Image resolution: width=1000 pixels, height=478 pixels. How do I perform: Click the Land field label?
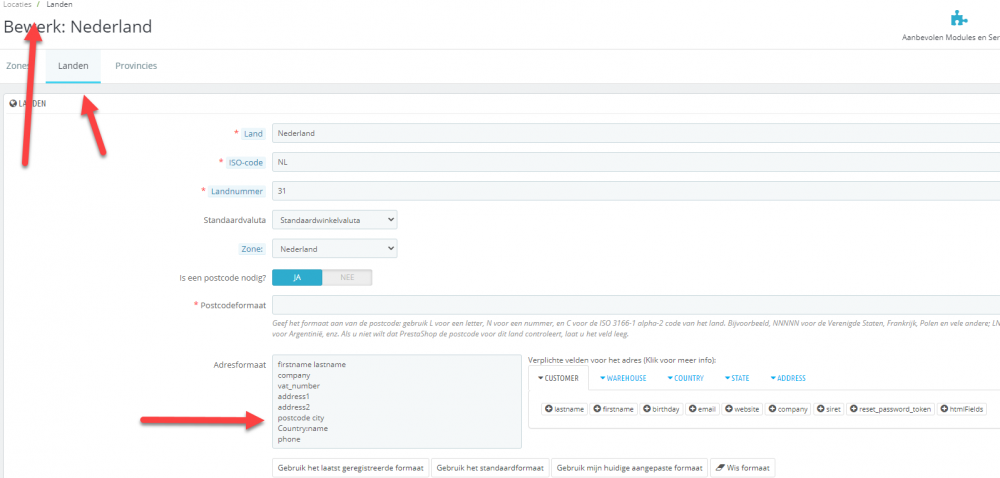point(253,134)
